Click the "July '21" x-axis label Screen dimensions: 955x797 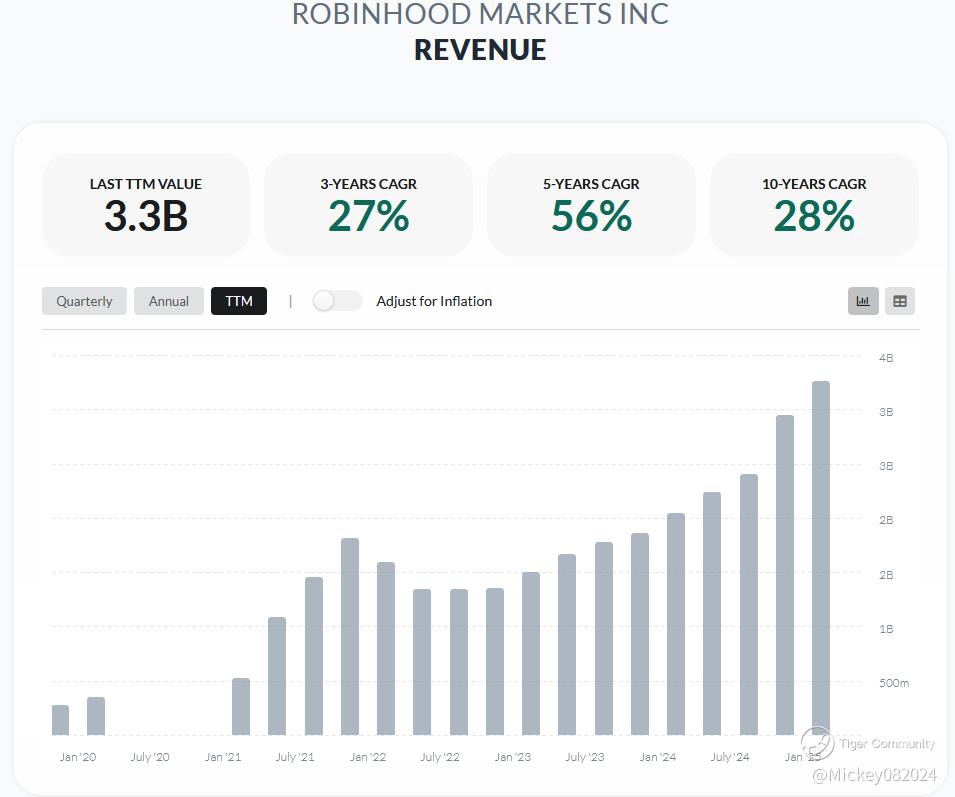(295, 757)
